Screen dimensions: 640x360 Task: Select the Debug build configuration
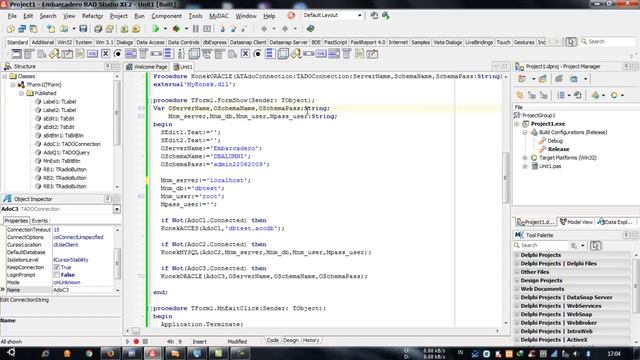[x=555, y=141]
